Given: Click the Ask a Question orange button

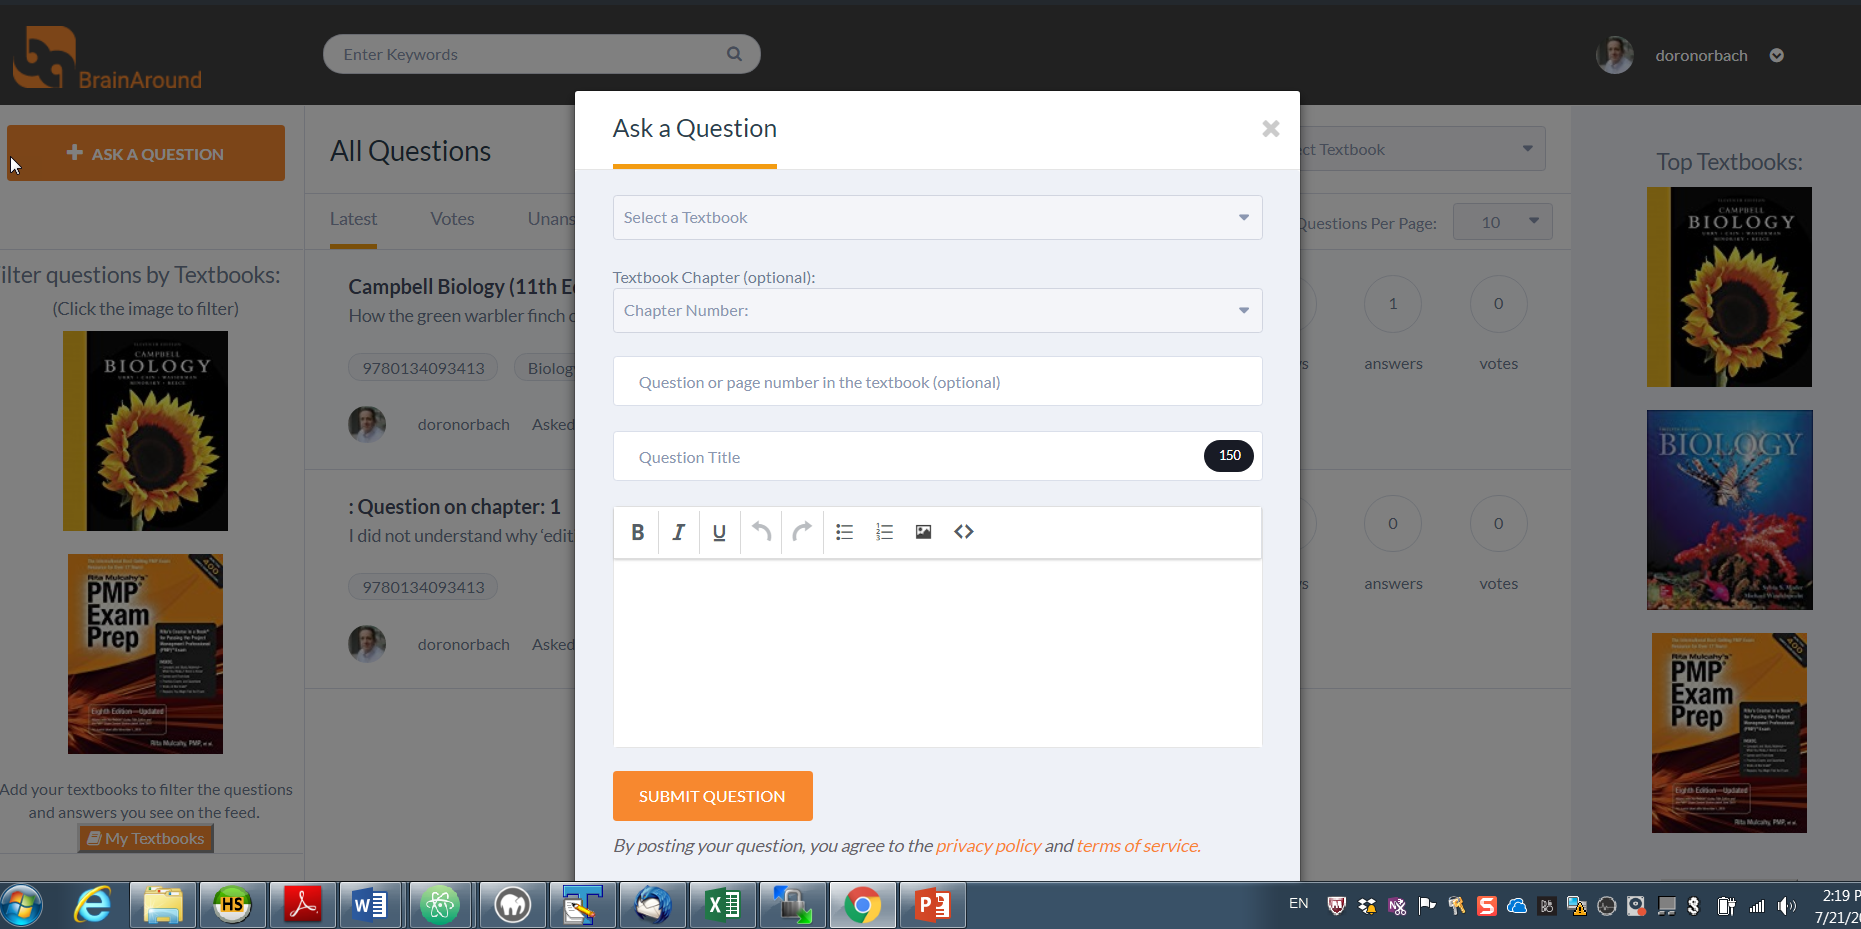Looking at the screenshot, I should tap(146, 153).
